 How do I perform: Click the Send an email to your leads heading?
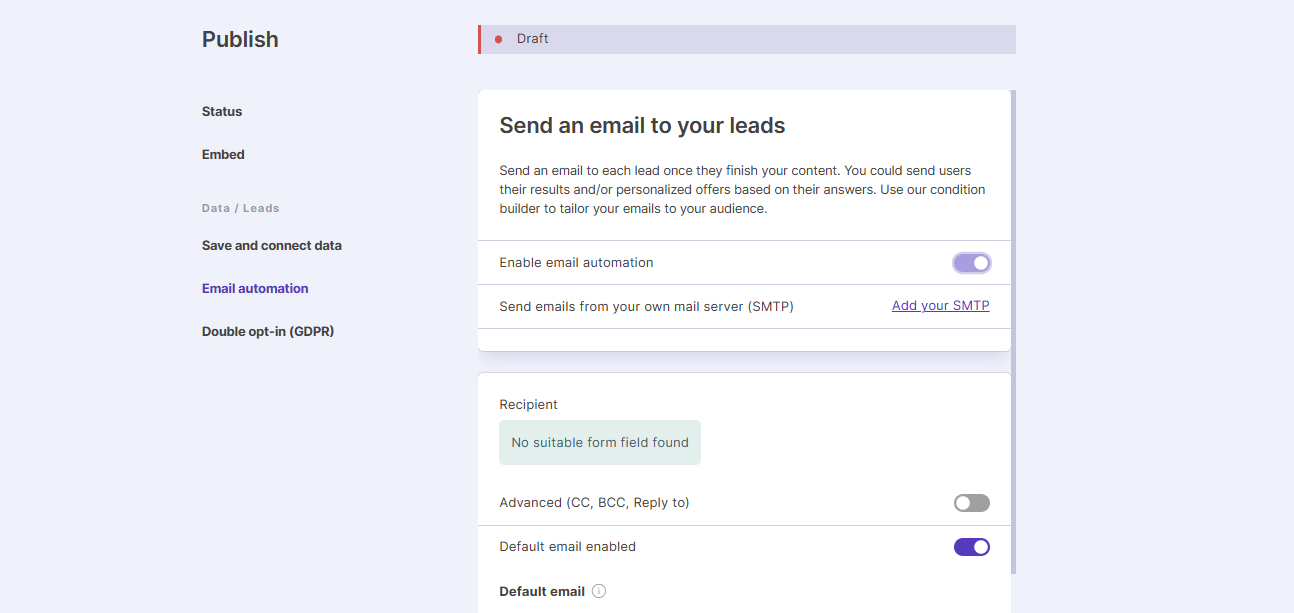click(x=642, y=125)
